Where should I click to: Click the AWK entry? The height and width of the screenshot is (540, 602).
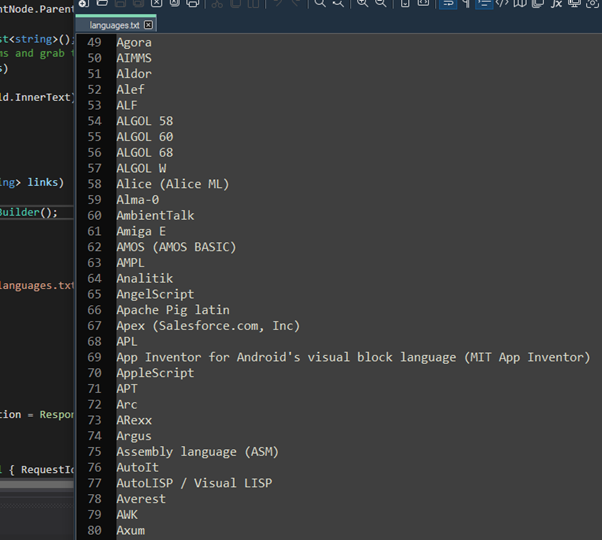[127, 514]
